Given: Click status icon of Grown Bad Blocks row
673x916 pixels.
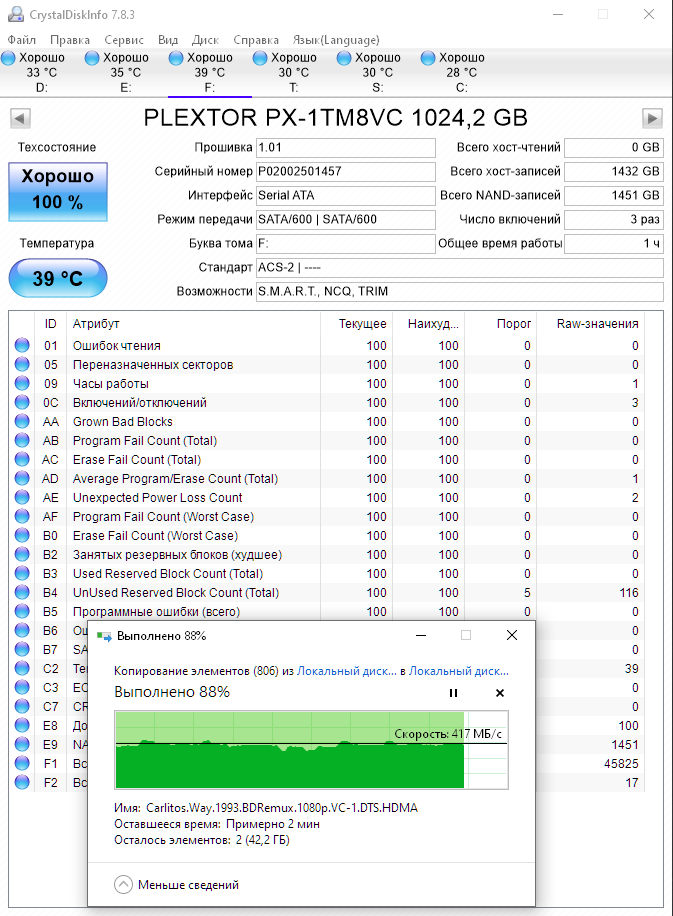Looking at the screenshot, I should [x=22, y=421].
